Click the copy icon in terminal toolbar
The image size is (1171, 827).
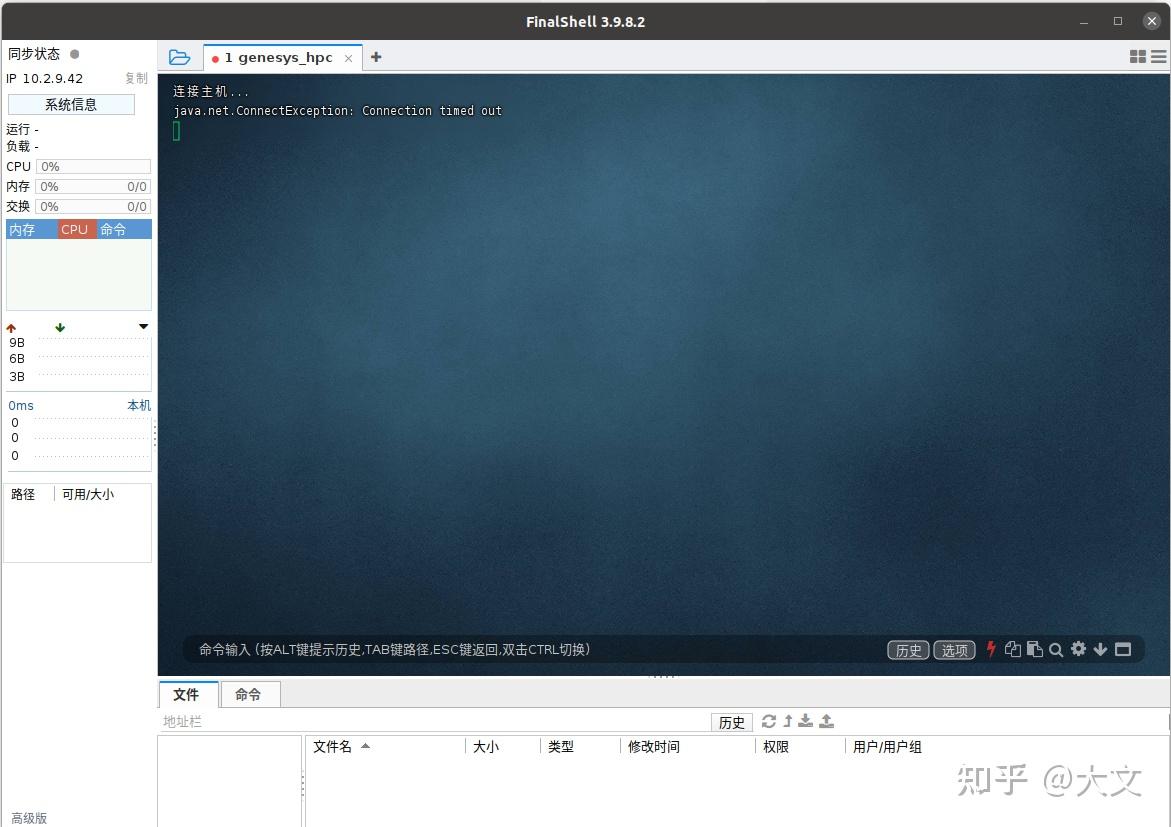(1013, 649)
